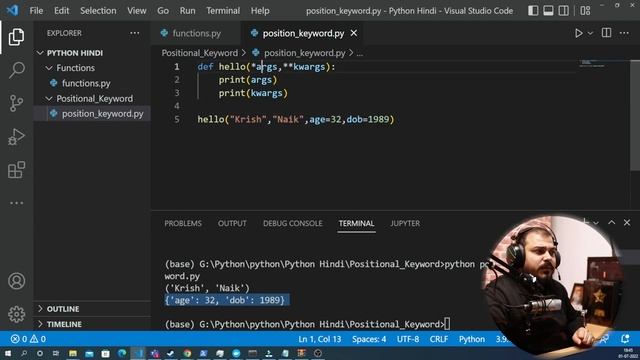This screenshot has height=360, width=640.
Task: Open the Terminal menu
Action: click(x=223, y=11)
